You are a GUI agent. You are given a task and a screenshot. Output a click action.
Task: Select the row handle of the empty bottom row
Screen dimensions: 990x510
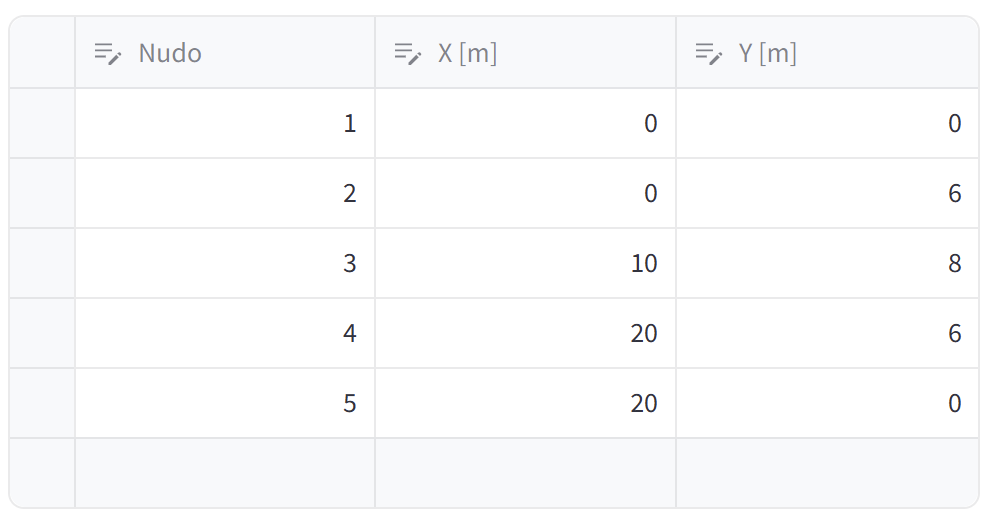(42, 473)
